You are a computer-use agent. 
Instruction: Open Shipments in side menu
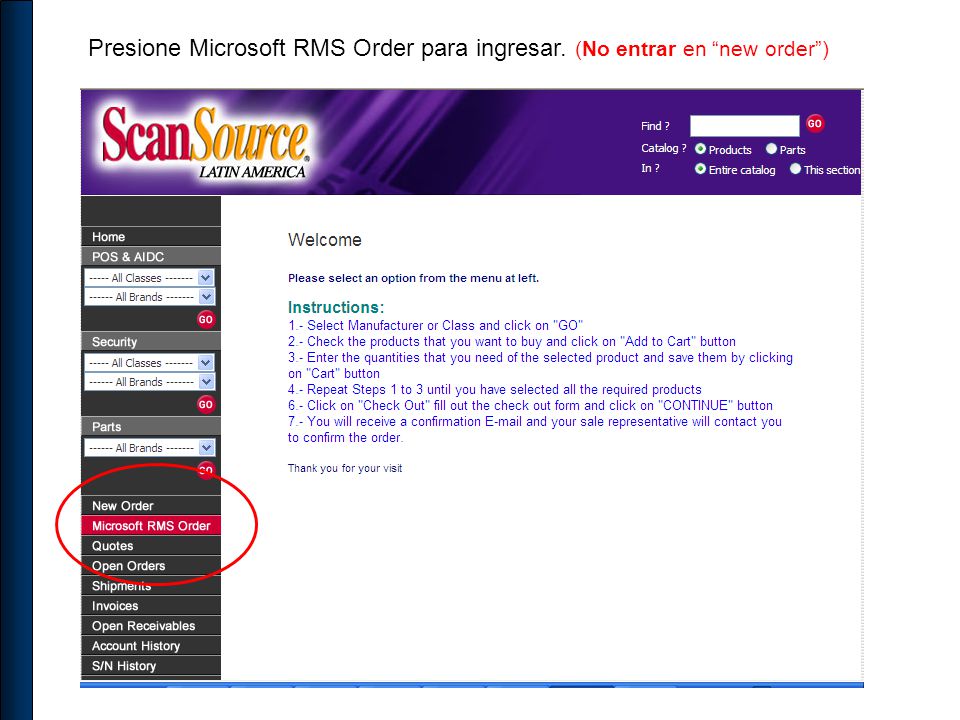pyautogui.click(x=151, y=586)
